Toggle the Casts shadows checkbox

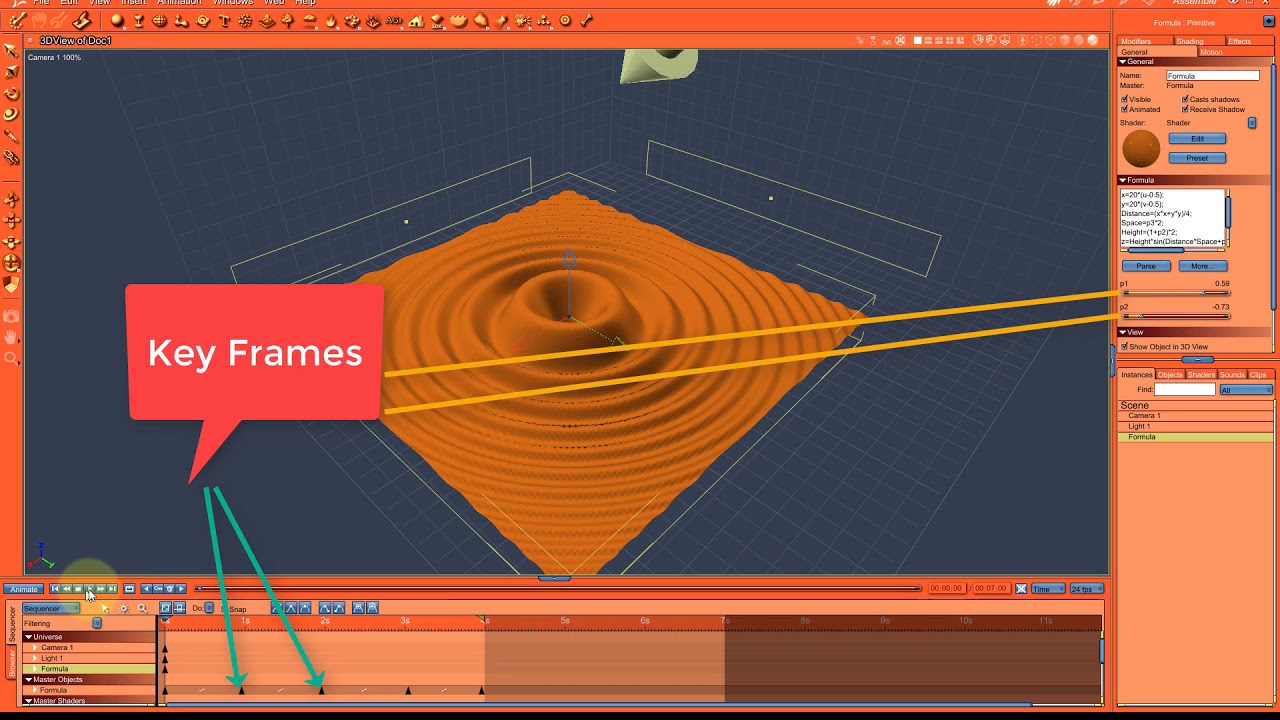point(1185,99)
